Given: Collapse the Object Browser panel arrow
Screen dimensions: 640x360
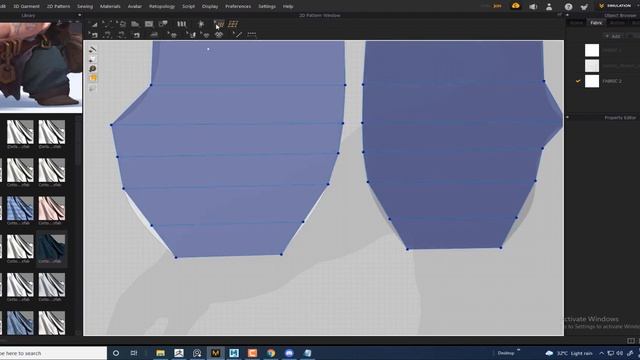Looking at the screenshot, I should tap(567, 15).
